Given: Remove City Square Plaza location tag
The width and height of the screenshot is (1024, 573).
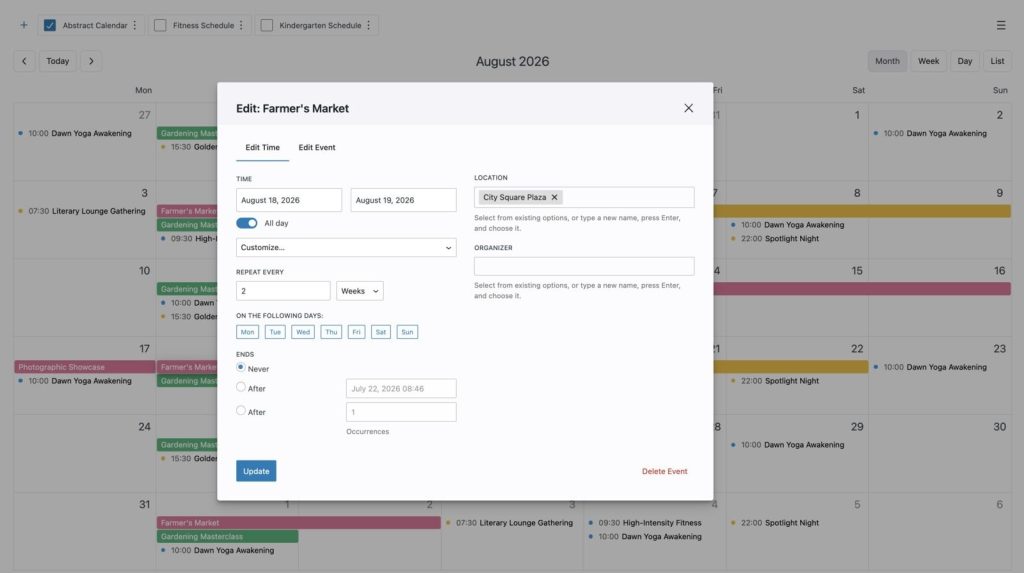Looking at the screenshot, I should 554,197.
